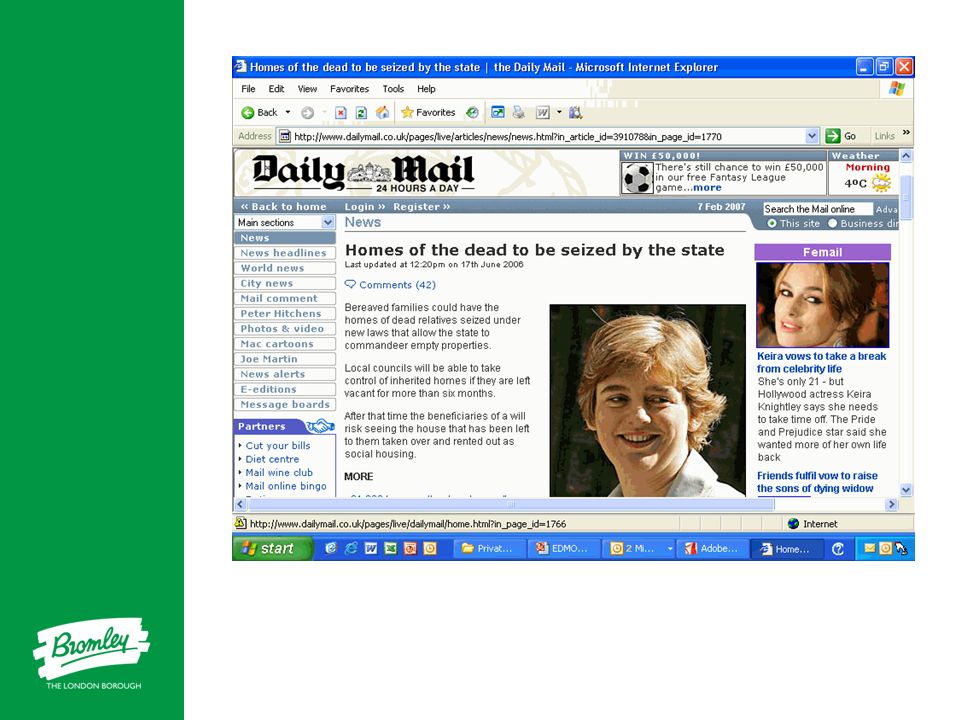Open the View menu

[307, 89]
